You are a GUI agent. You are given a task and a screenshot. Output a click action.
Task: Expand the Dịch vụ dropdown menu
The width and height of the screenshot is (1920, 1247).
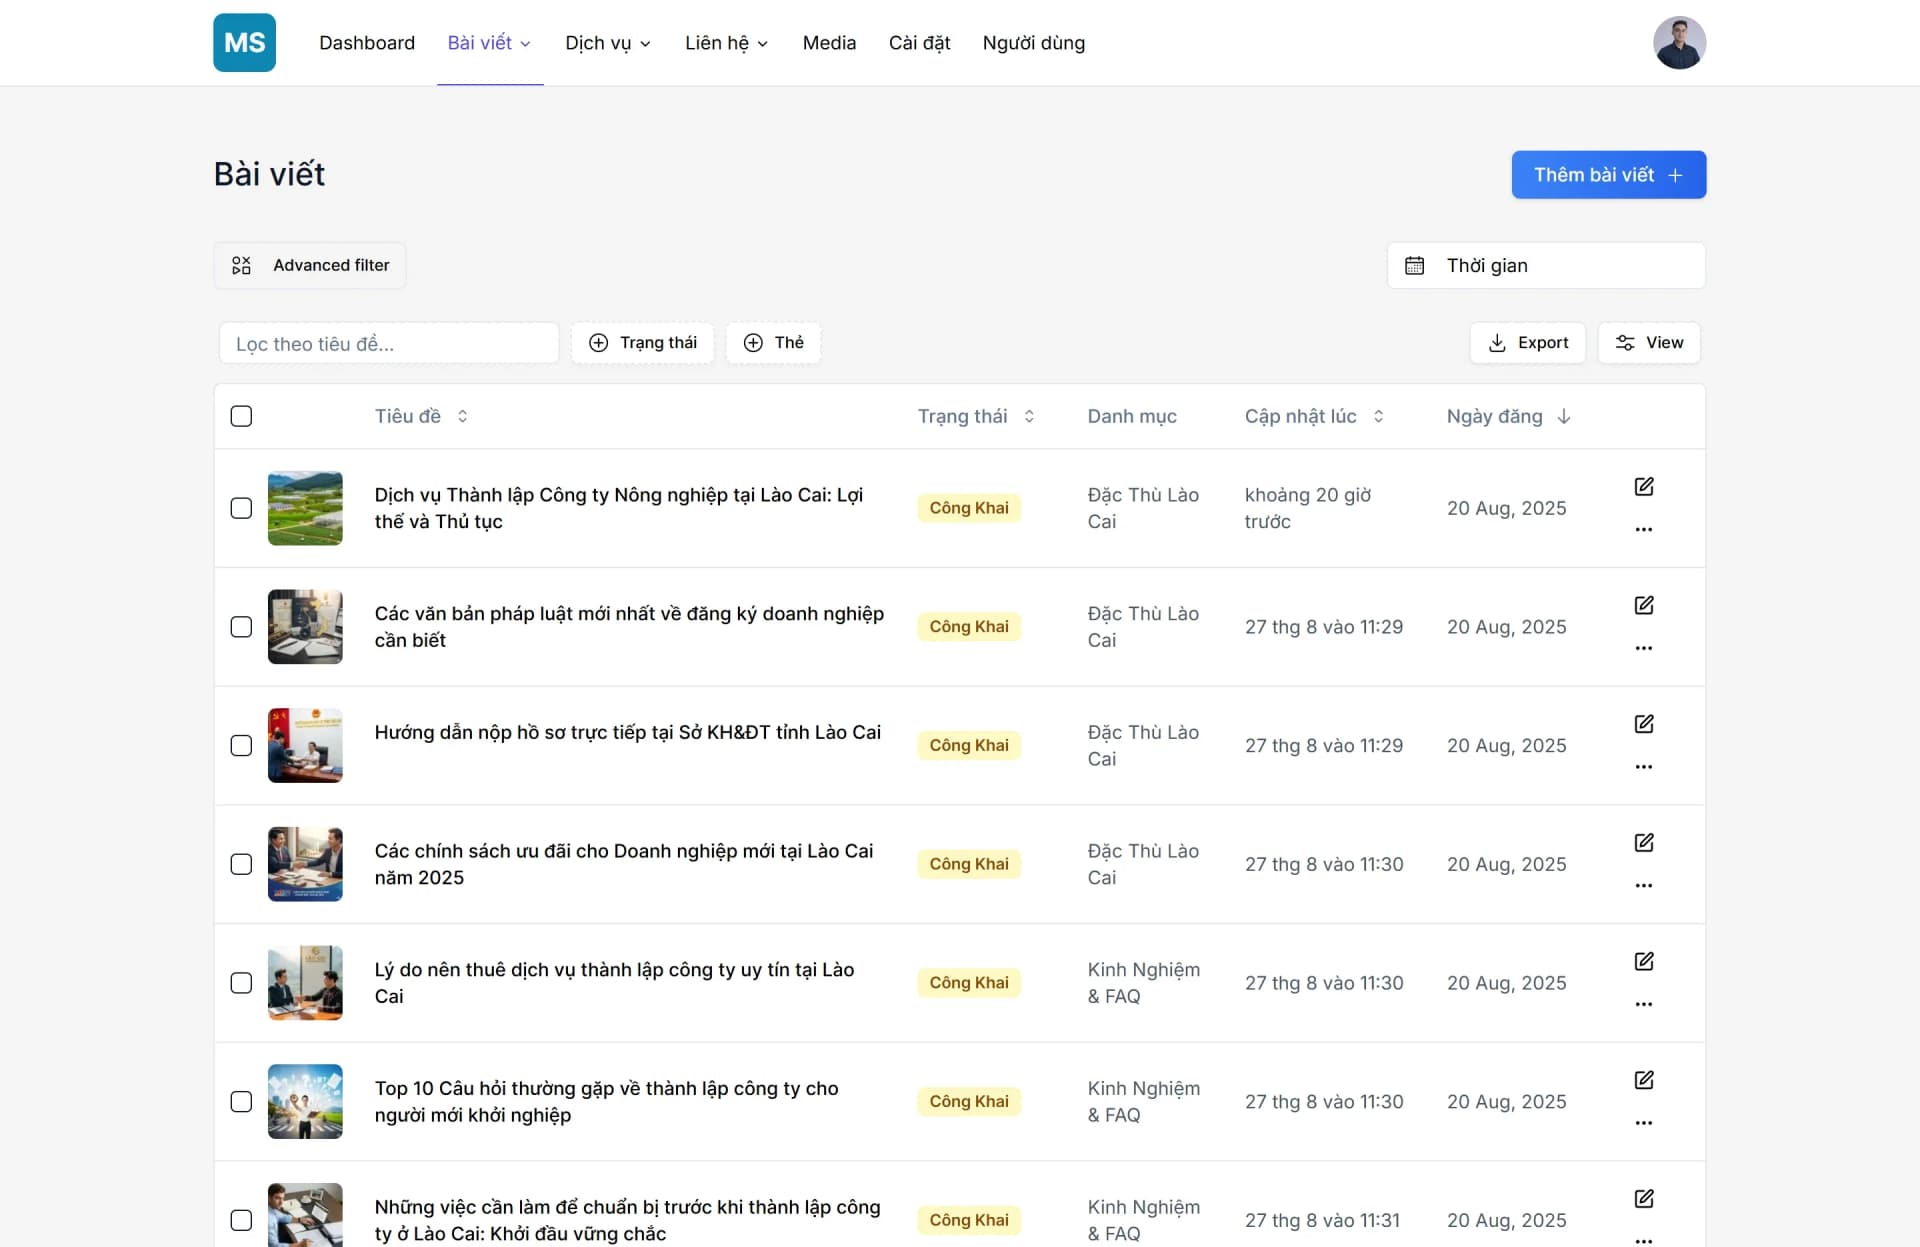coord(607,43)
